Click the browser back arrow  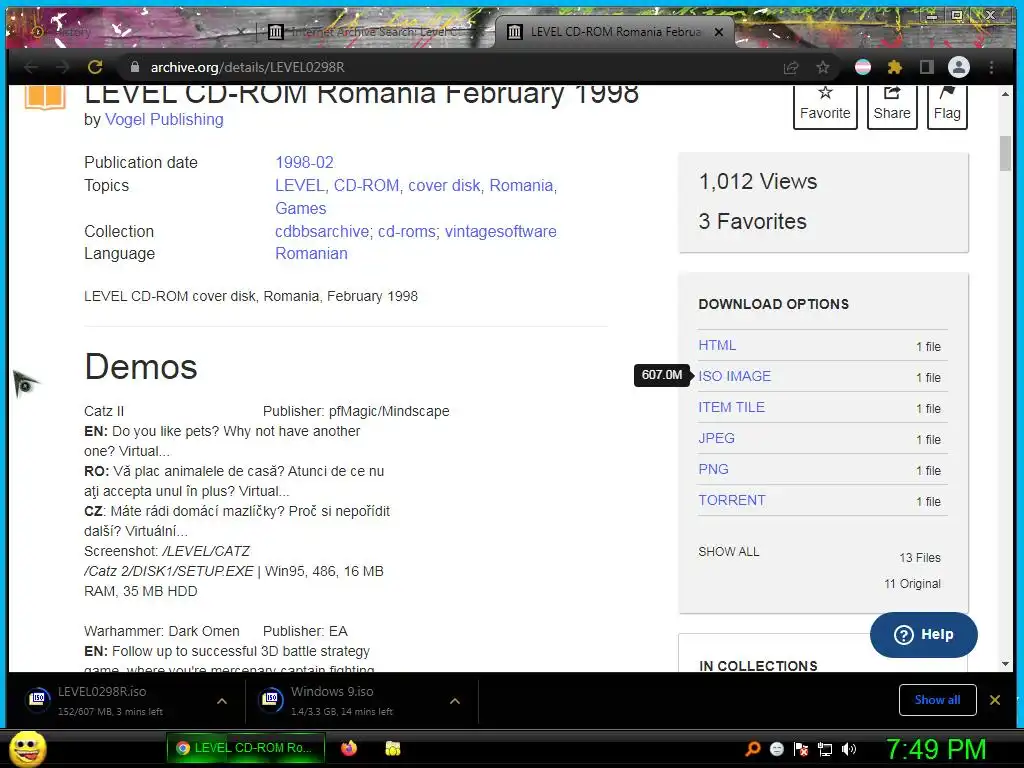(x=31, y=67)
